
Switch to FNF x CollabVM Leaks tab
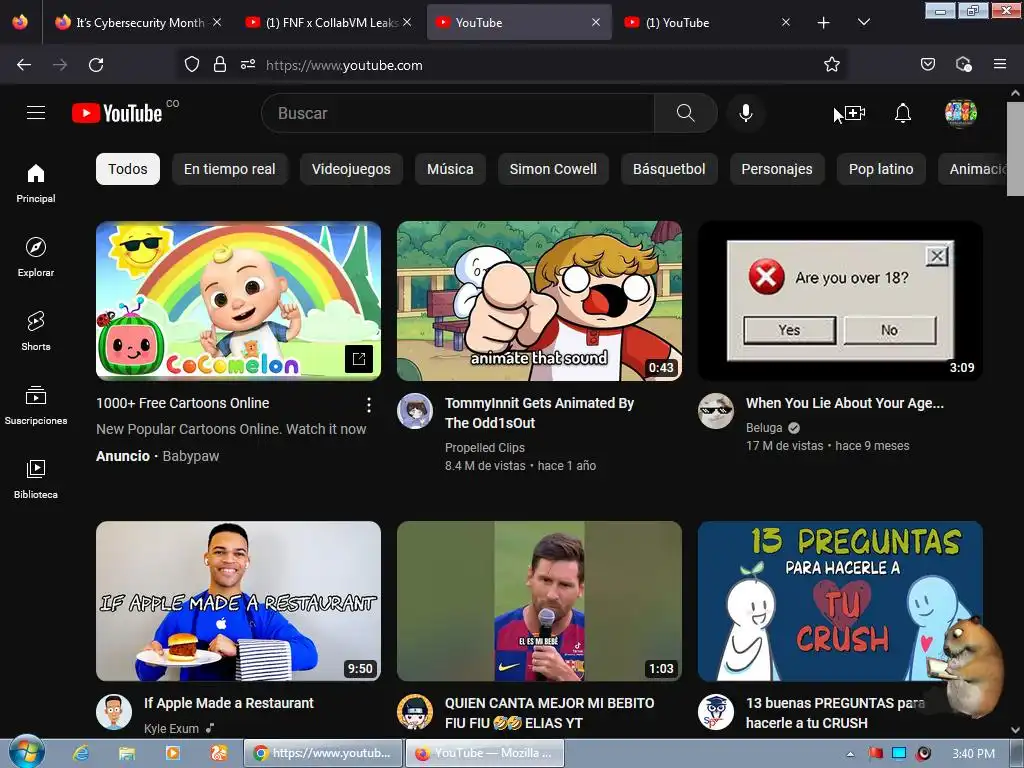coord(330,23)
